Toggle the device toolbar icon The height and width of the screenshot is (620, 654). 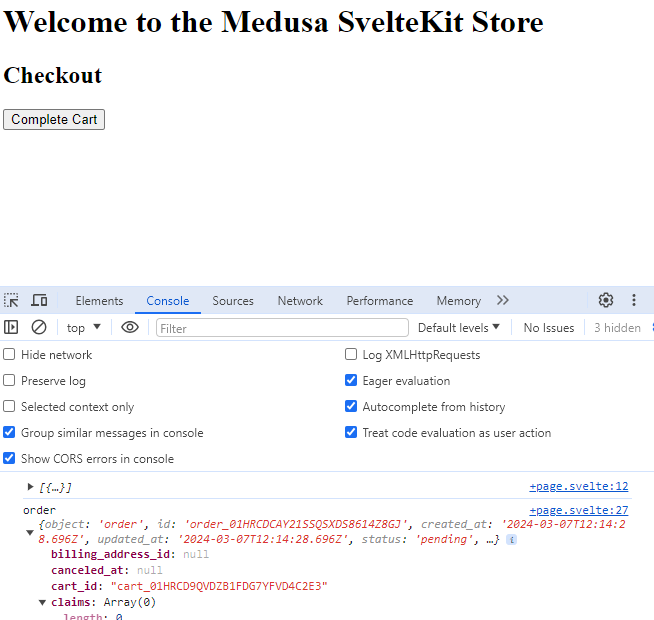click(x=39, y=300)
